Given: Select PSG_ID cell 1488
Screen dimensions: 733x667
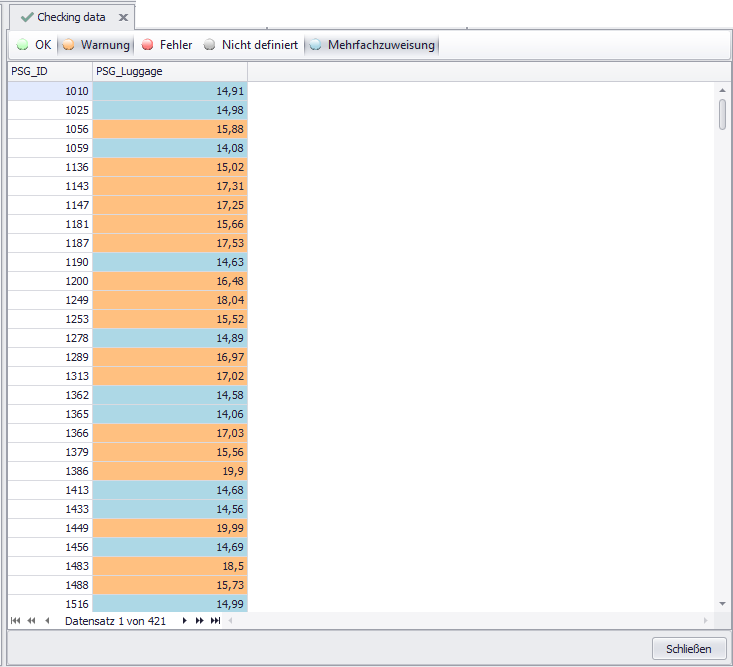Looking at the screenshot, I should [x=50, y=585].
